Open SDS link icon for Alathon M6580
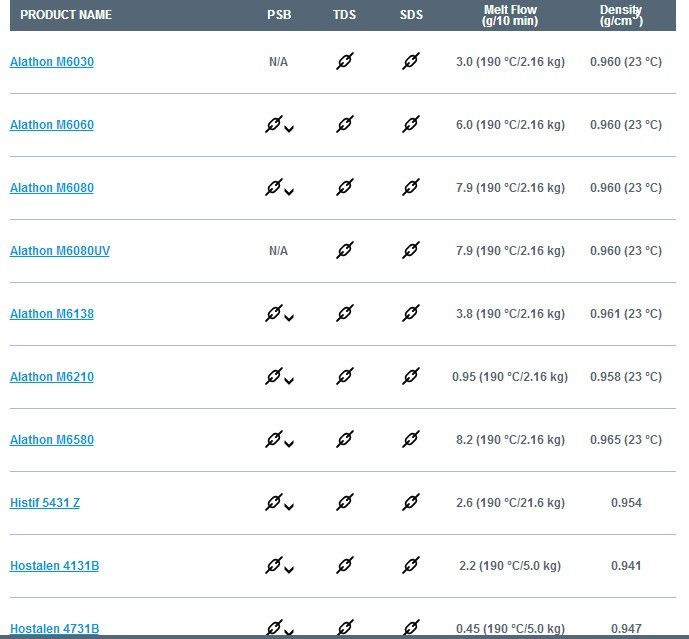This screenshot has height=639, width=689. coord(411,439)
